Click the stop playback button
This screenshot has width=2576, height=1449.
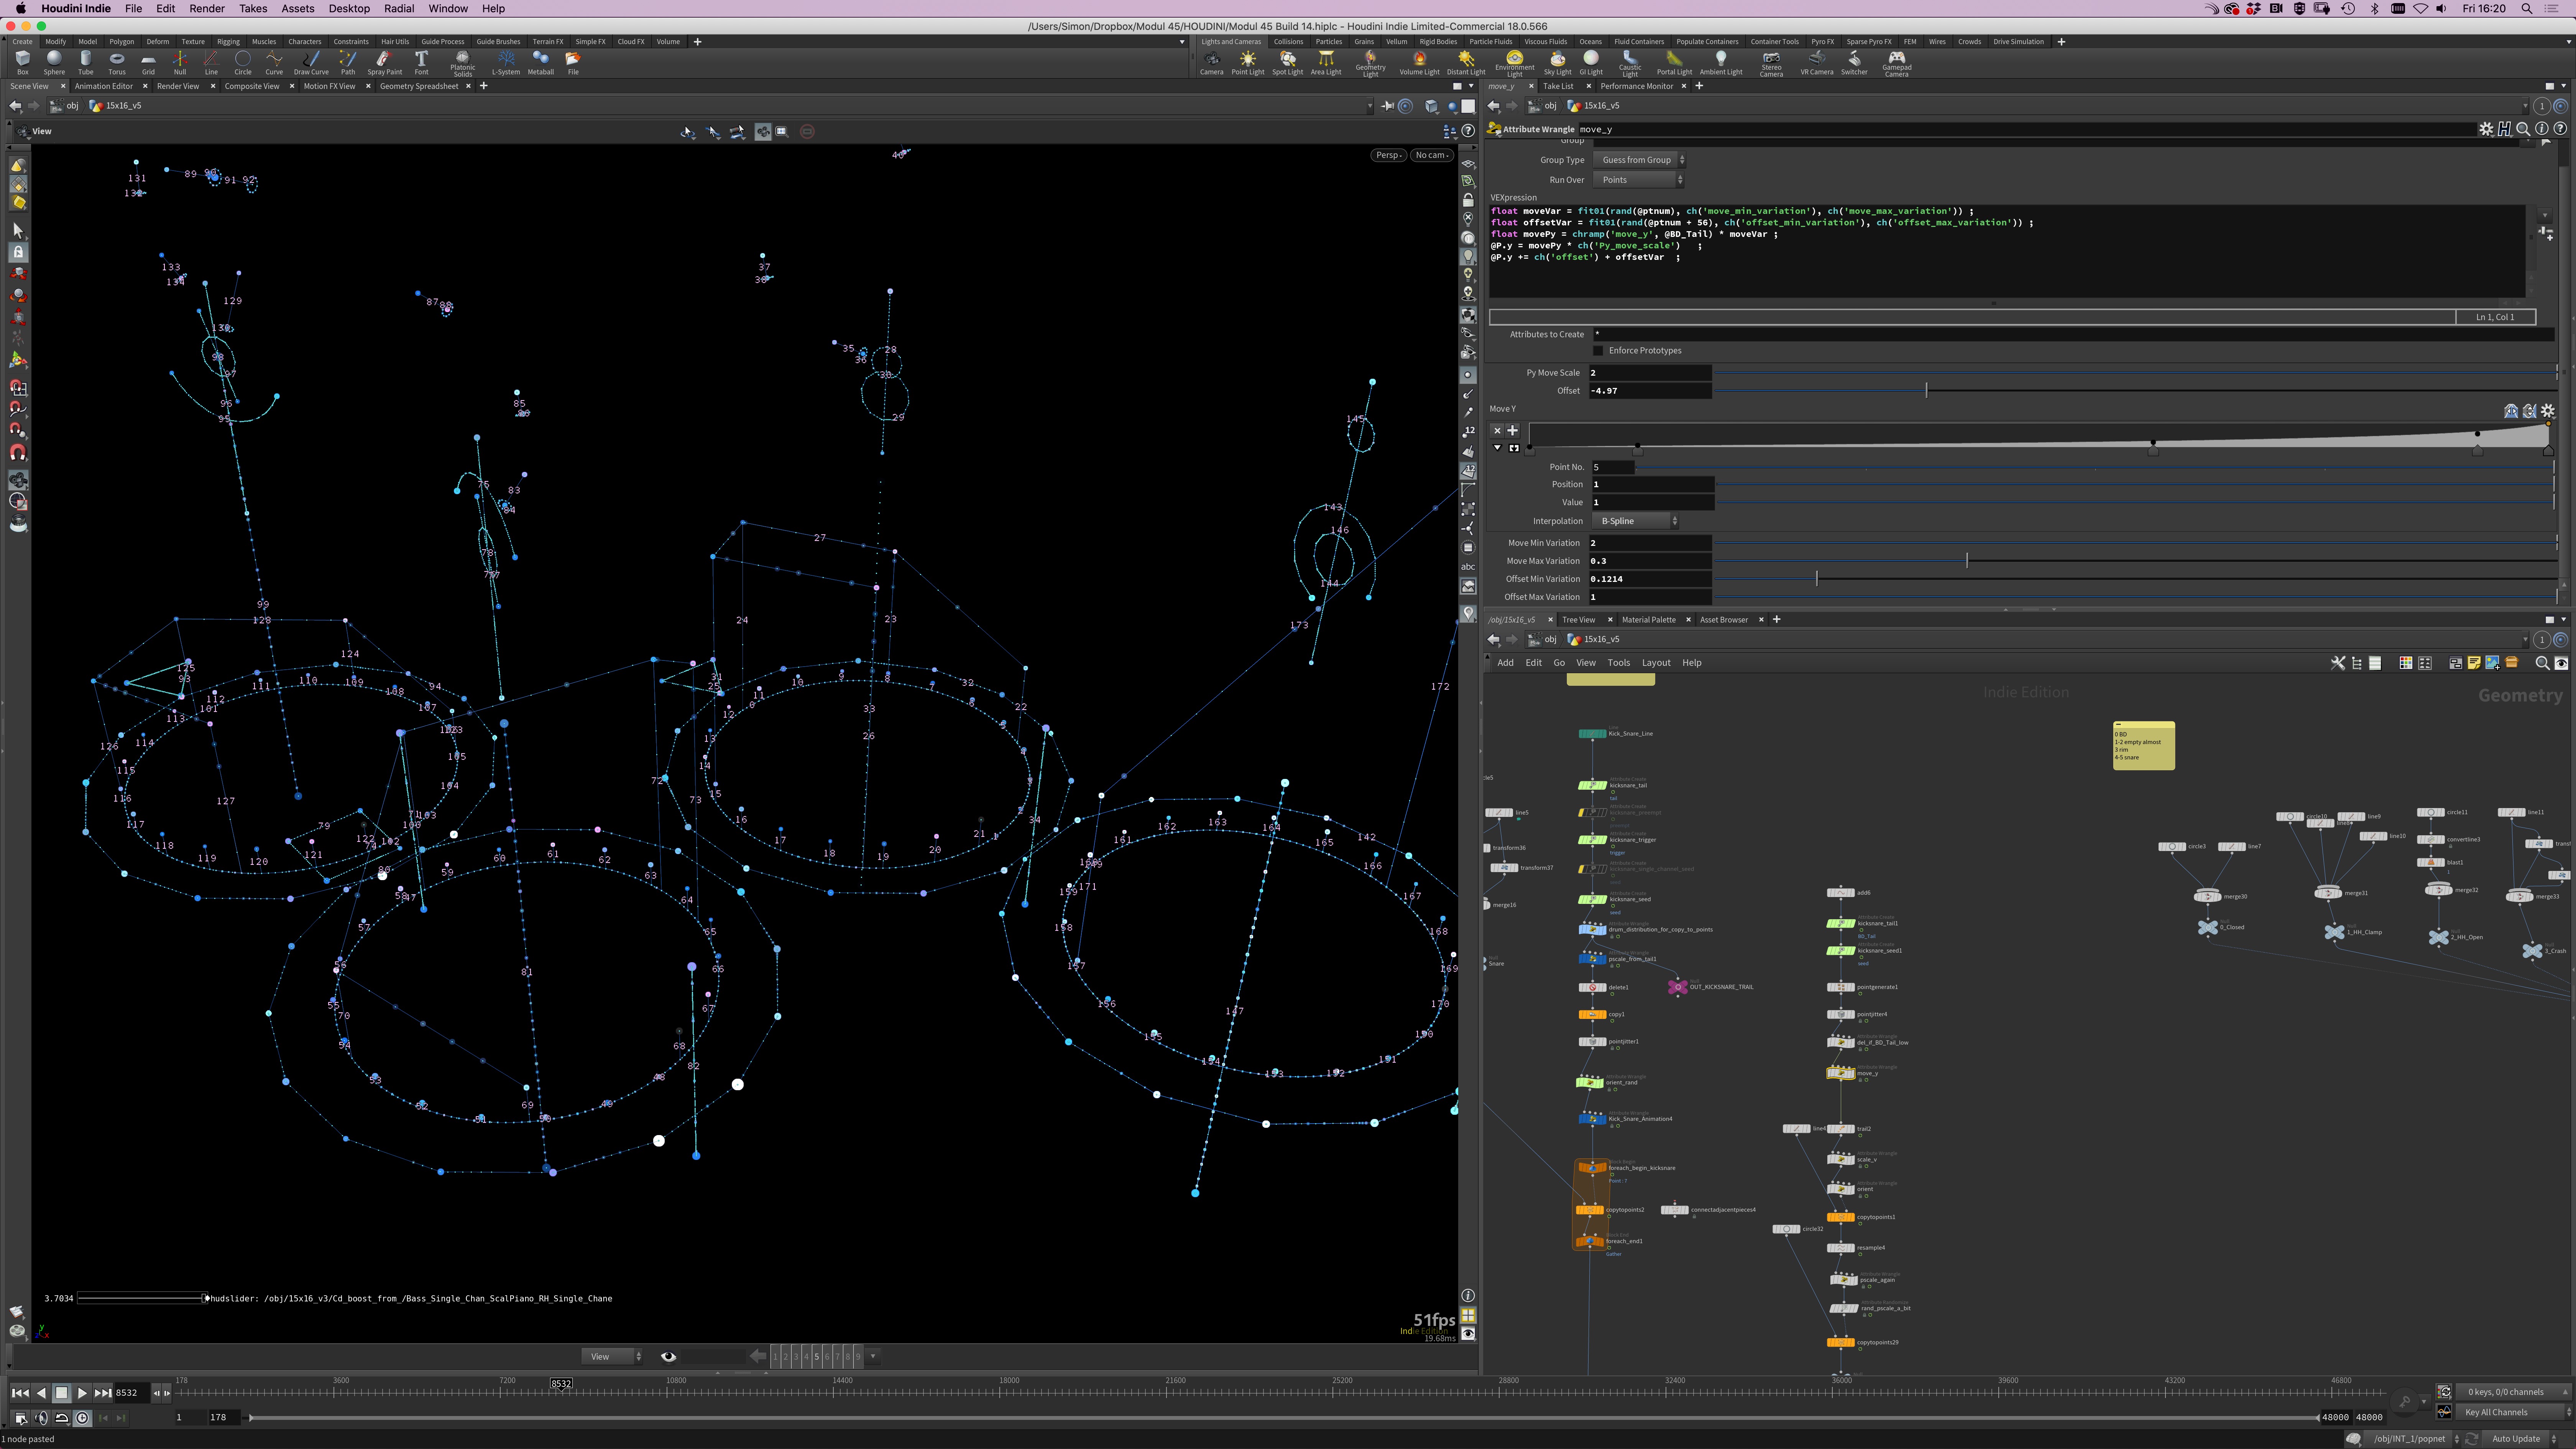tap(61, 1393)
